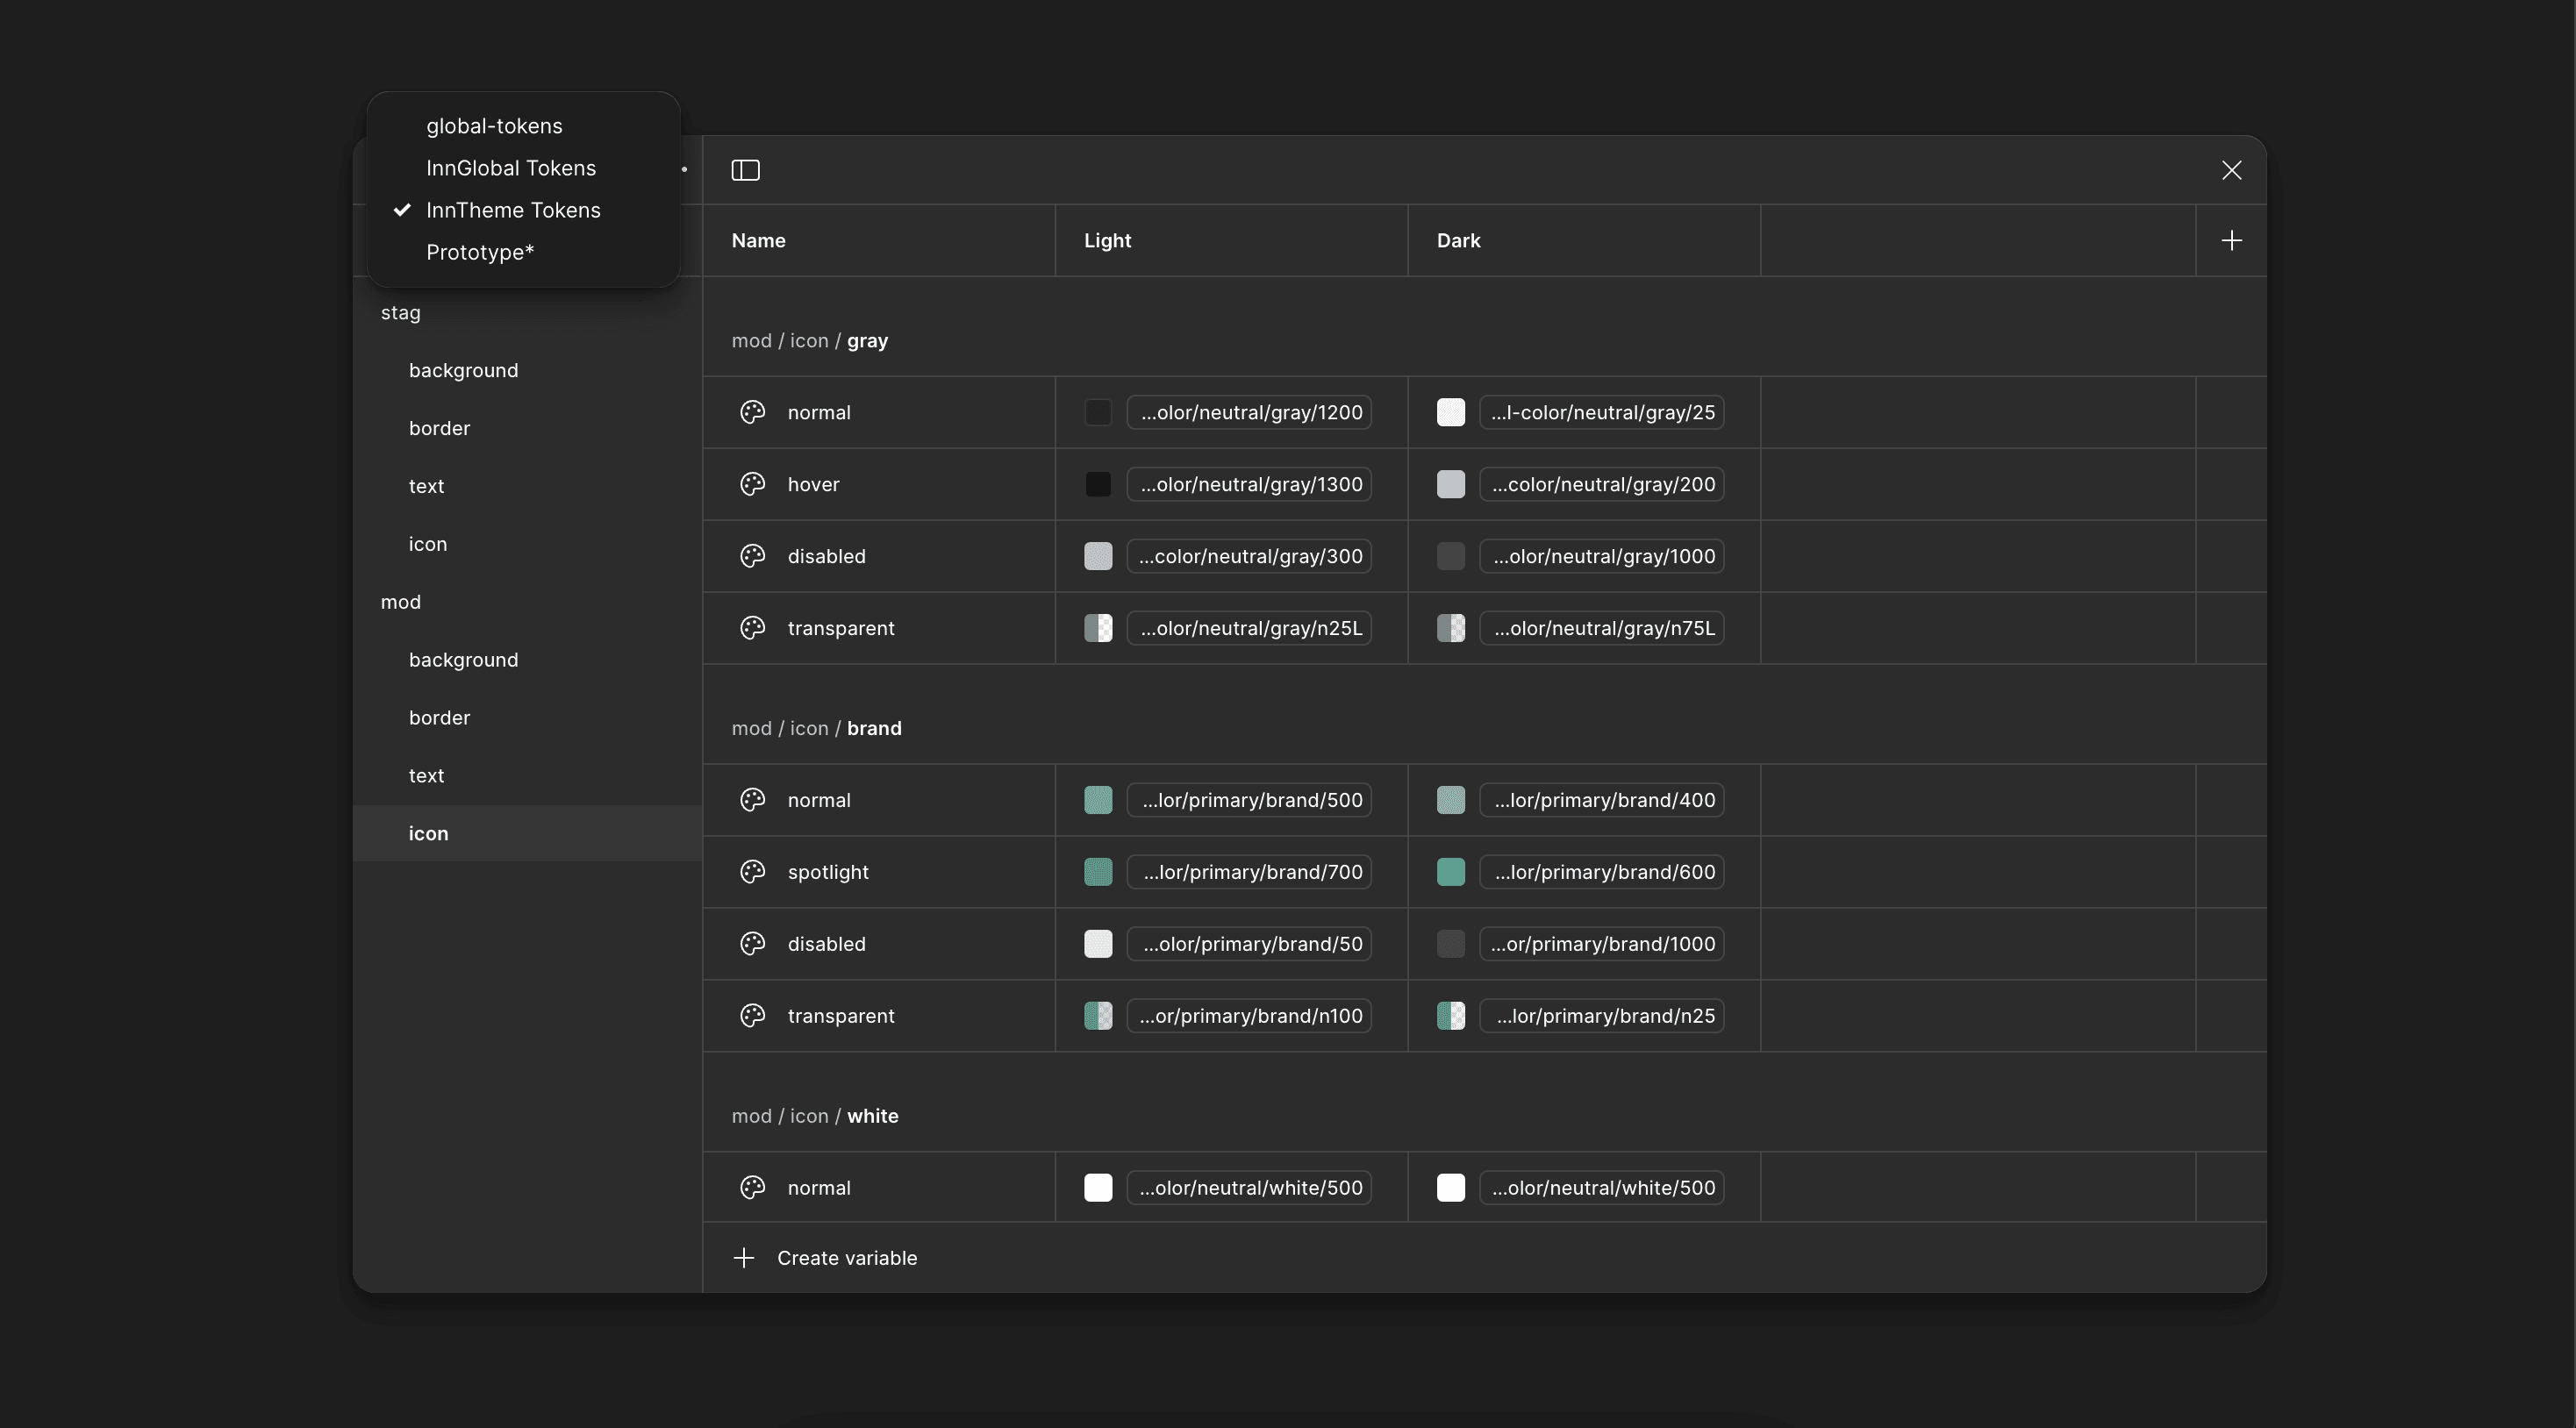
Task: Click color palette icon for gray hover row
Action: pyautogui.click(x=752, y=484)
